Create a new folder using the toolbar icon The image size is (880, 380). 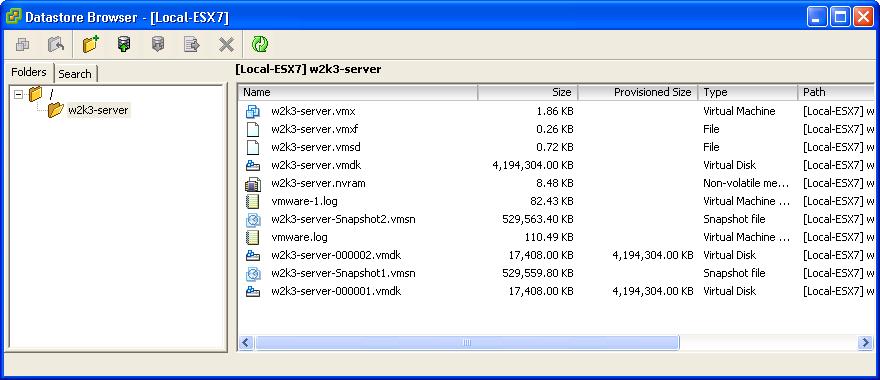(x=90, y=44)
